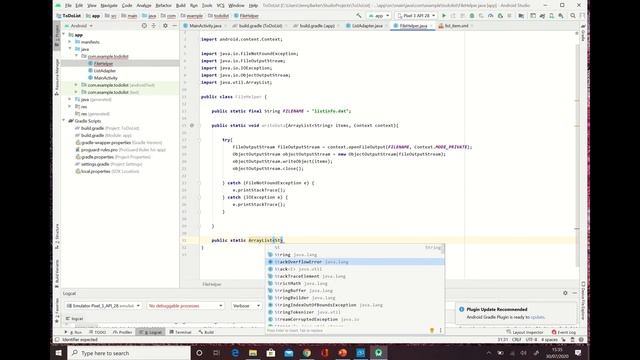The height and width of the screenshot is (360, 640).
Task: Select StackOverflowError in completion list
Action: (355, 262)
